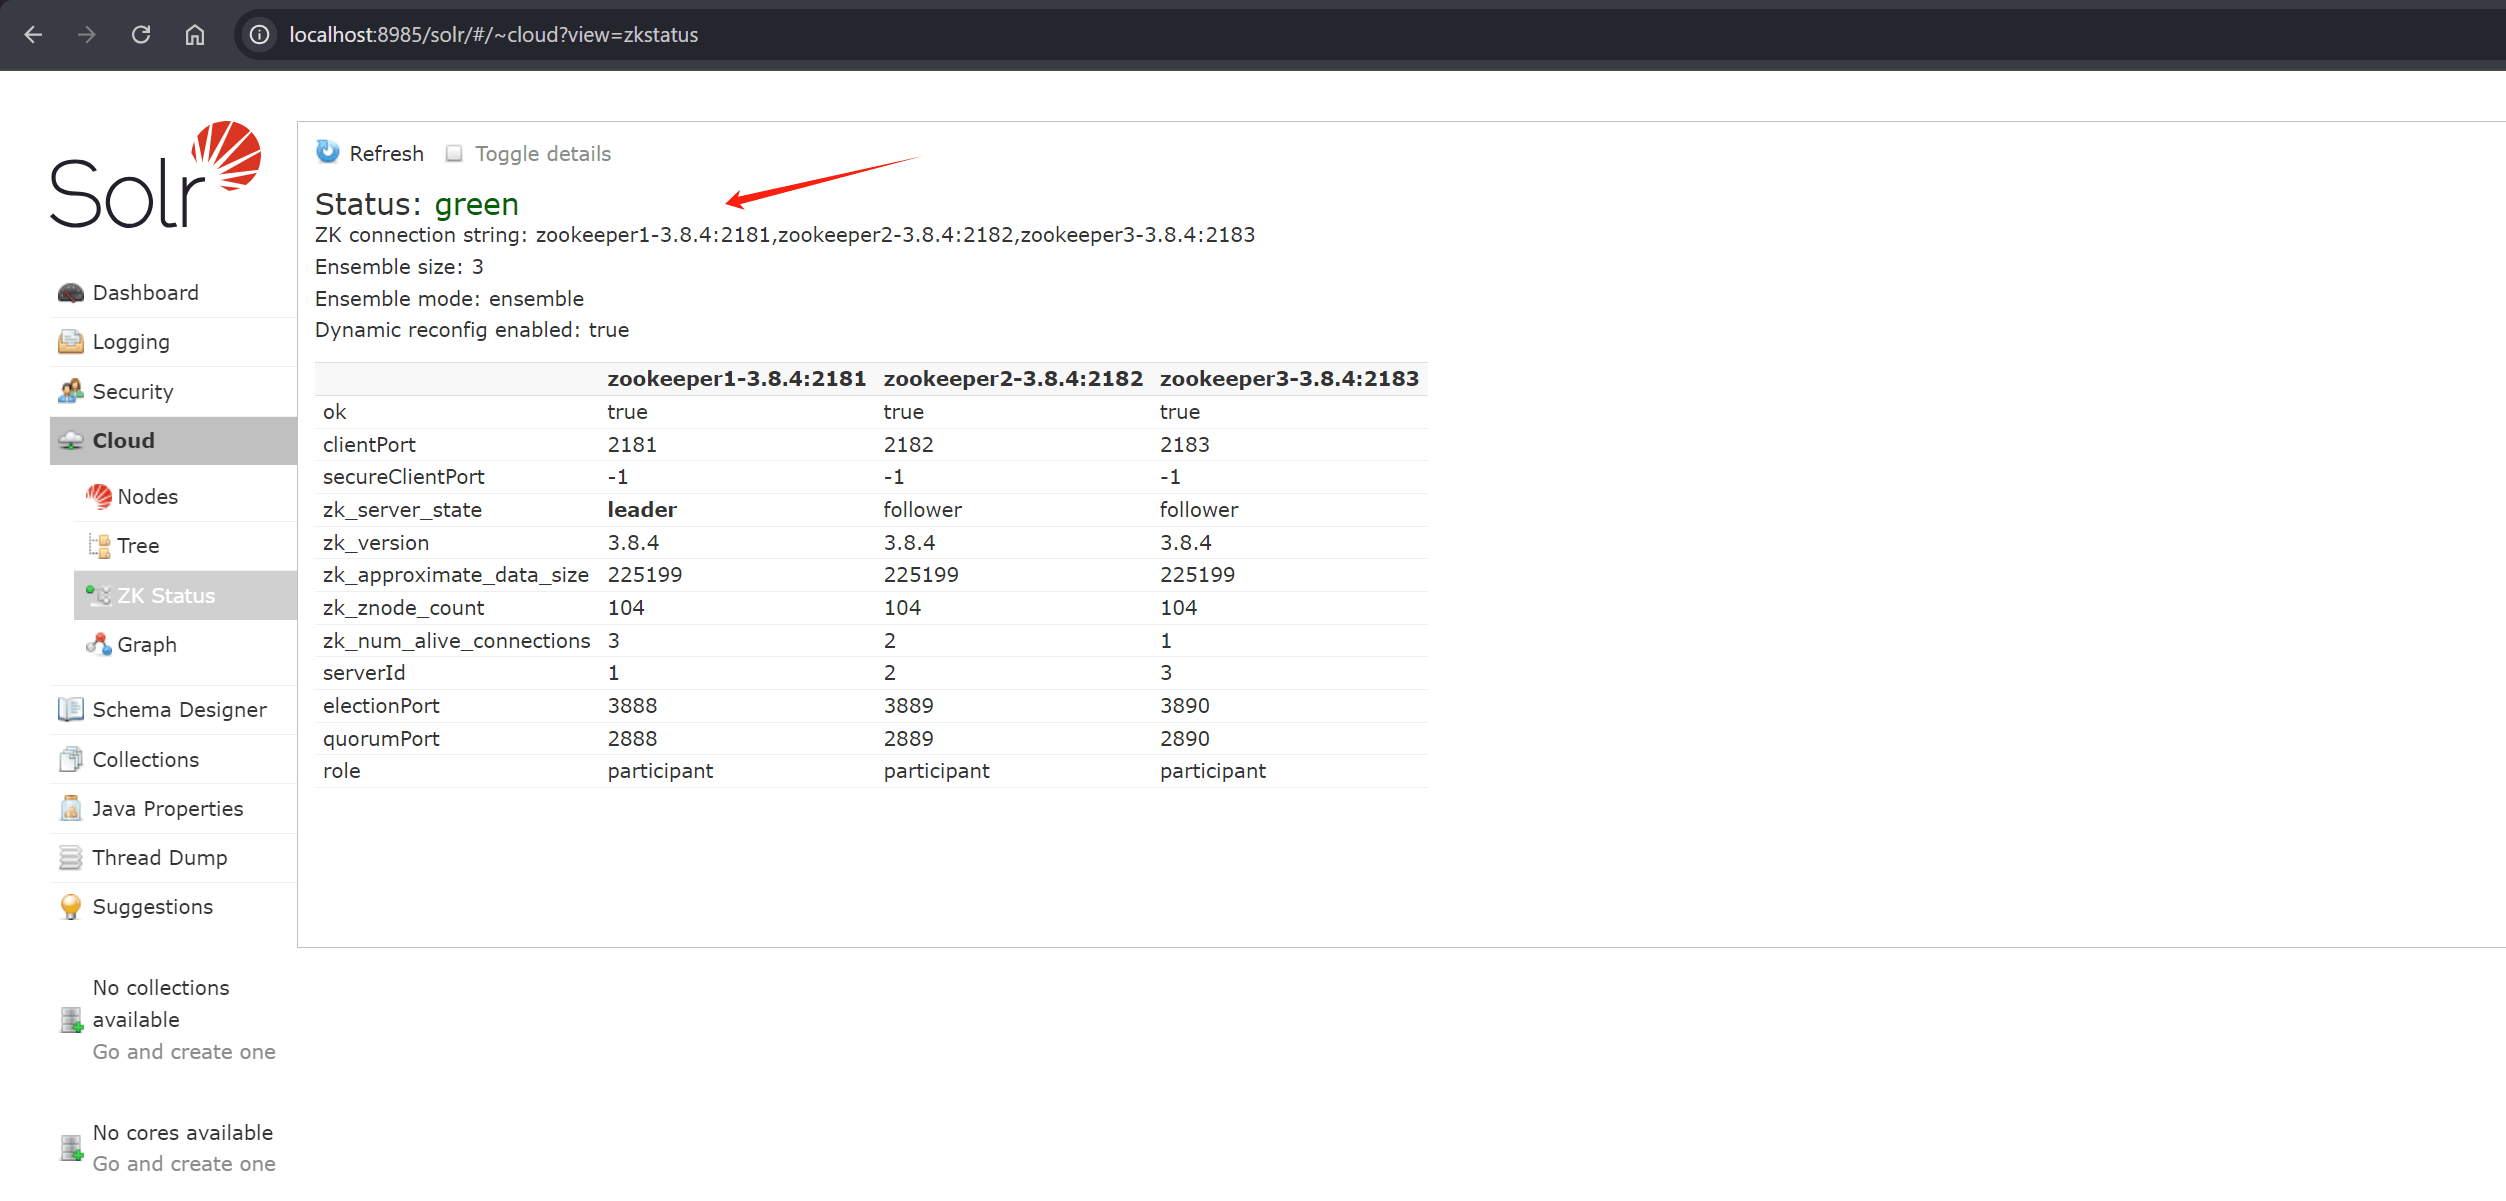Click the Suggestions lightbulb icon

point(70,907)
